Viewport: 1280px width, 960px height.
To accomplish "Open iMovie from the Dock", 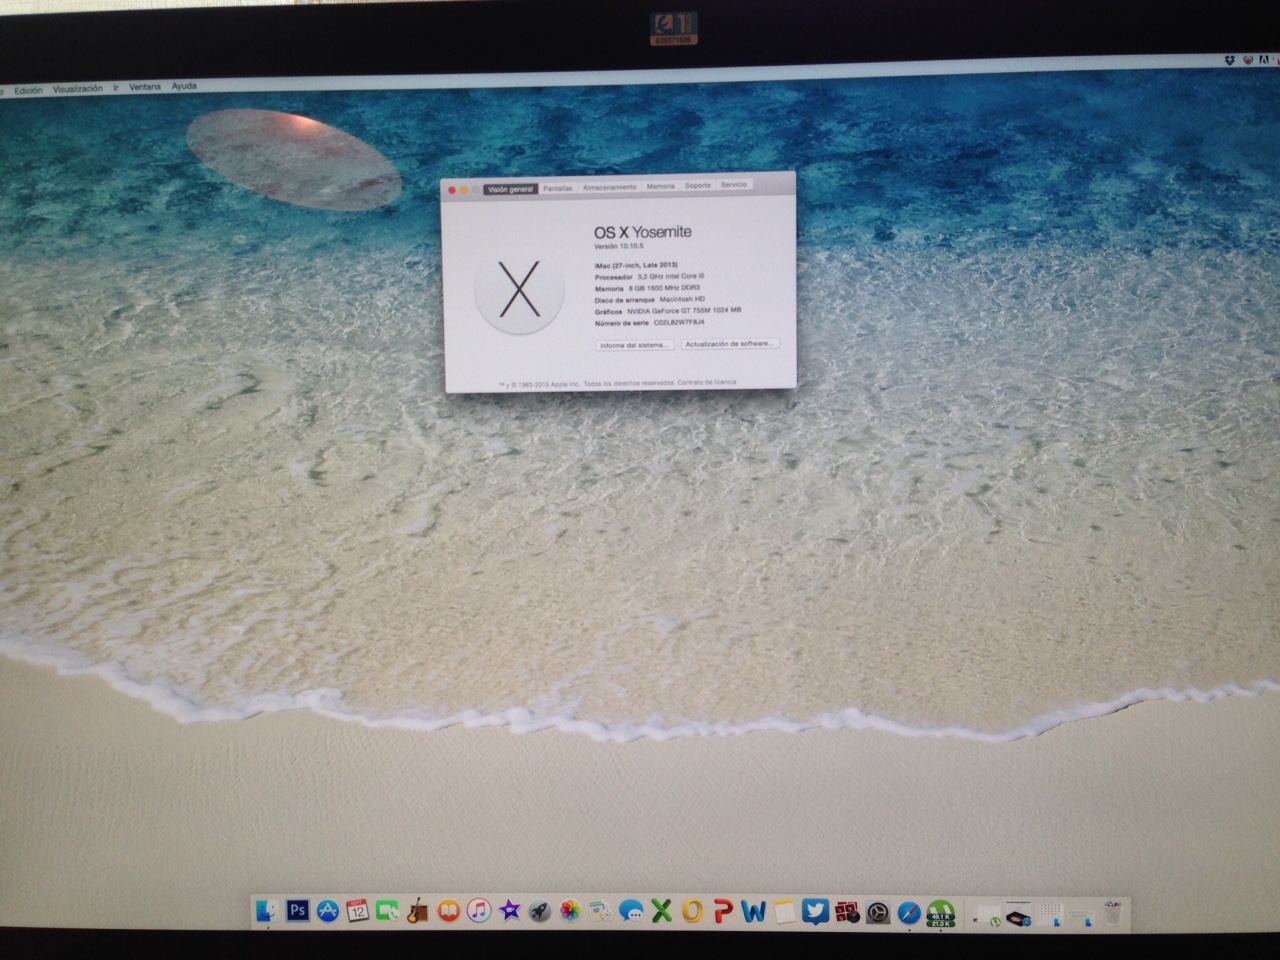I will [x=510, y=910].
